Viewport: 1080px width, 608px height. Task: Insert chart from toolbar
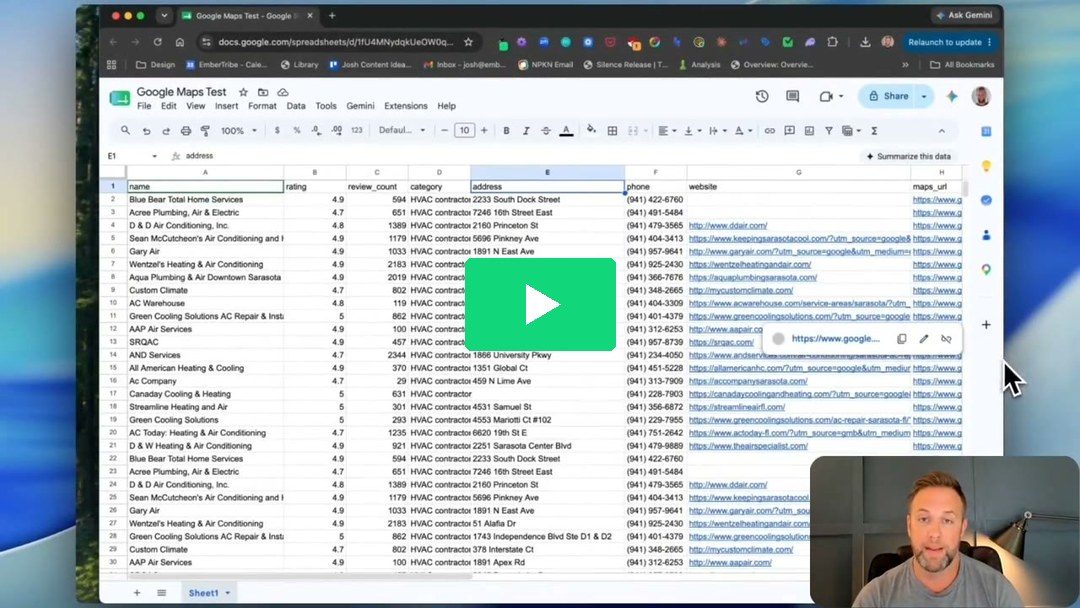[809, 131]
